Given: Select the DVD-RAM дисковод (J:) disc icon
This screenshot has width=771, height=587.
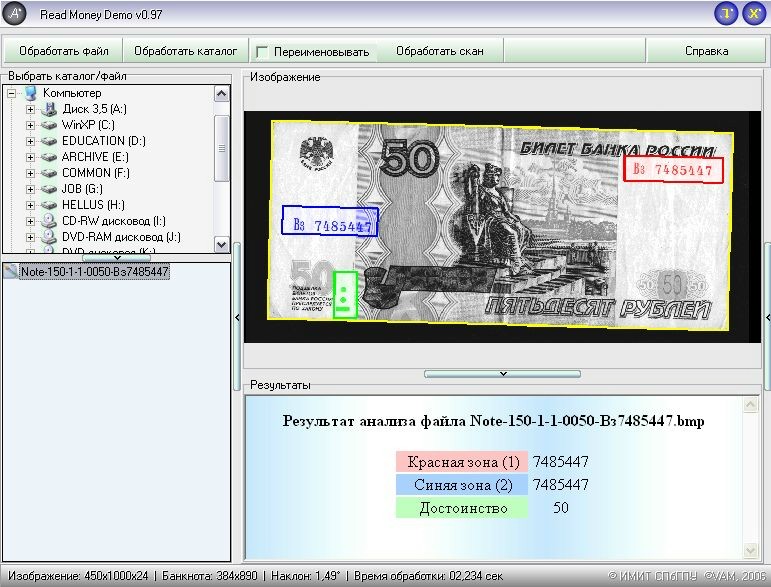Looking at the screenshot, I should coord(49,237).
